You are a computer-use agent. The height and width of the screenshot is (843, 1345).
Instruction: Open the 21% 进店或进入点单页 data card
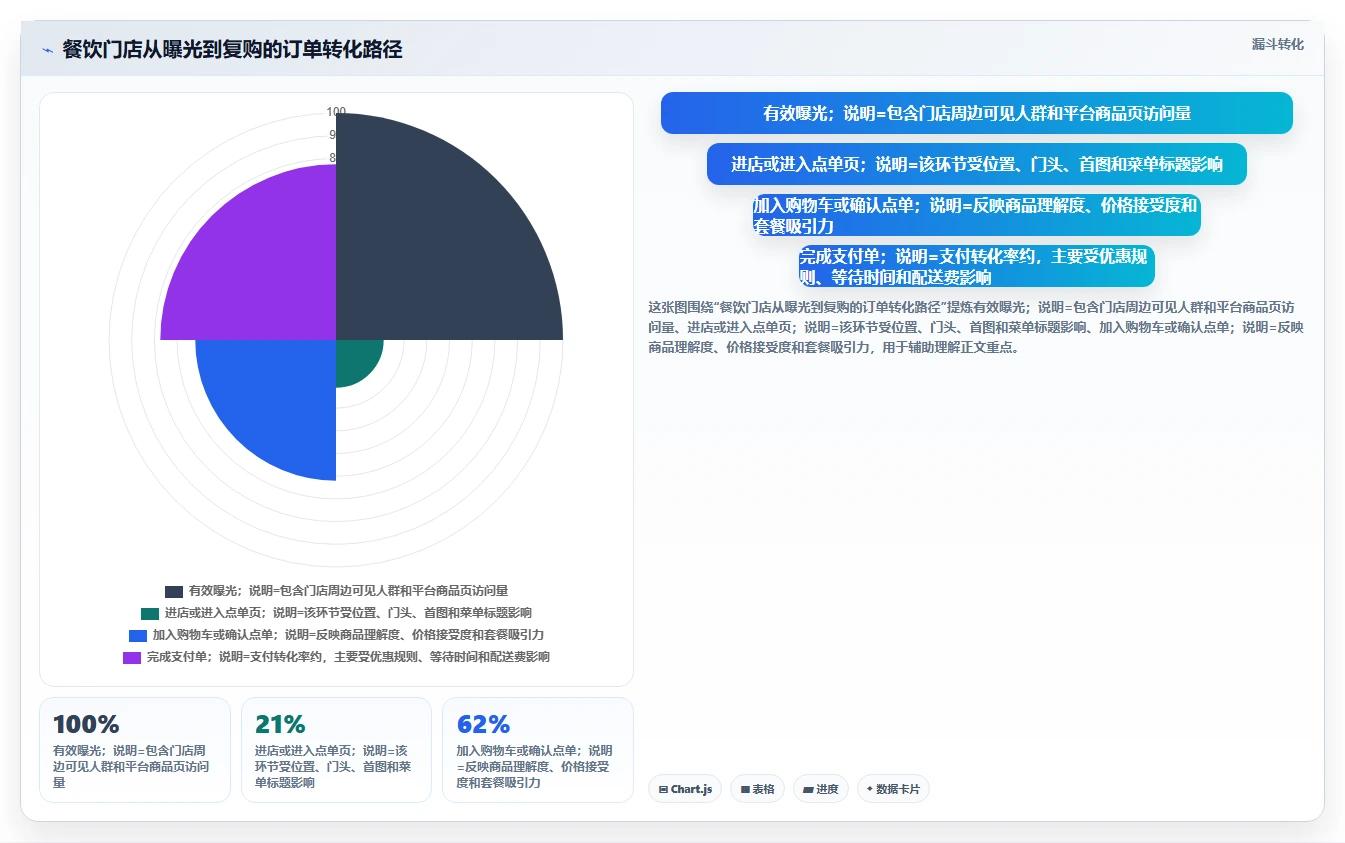click(336, 750)
